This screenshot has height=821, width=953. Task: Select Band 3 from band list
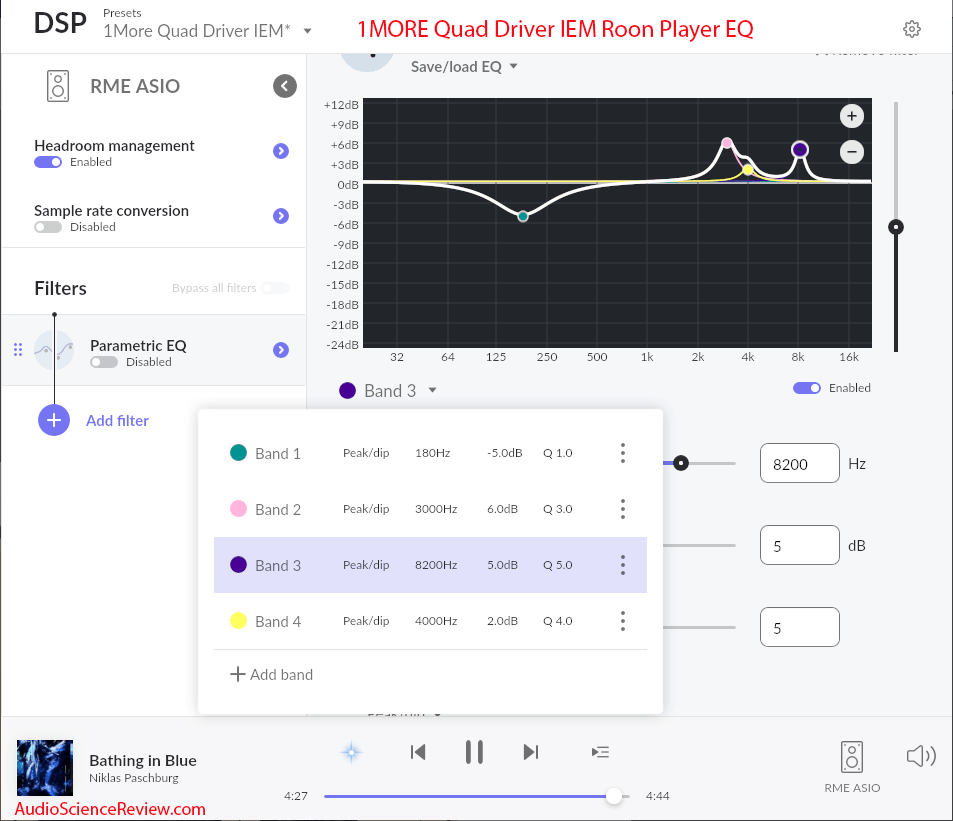[x=430, y=565]
